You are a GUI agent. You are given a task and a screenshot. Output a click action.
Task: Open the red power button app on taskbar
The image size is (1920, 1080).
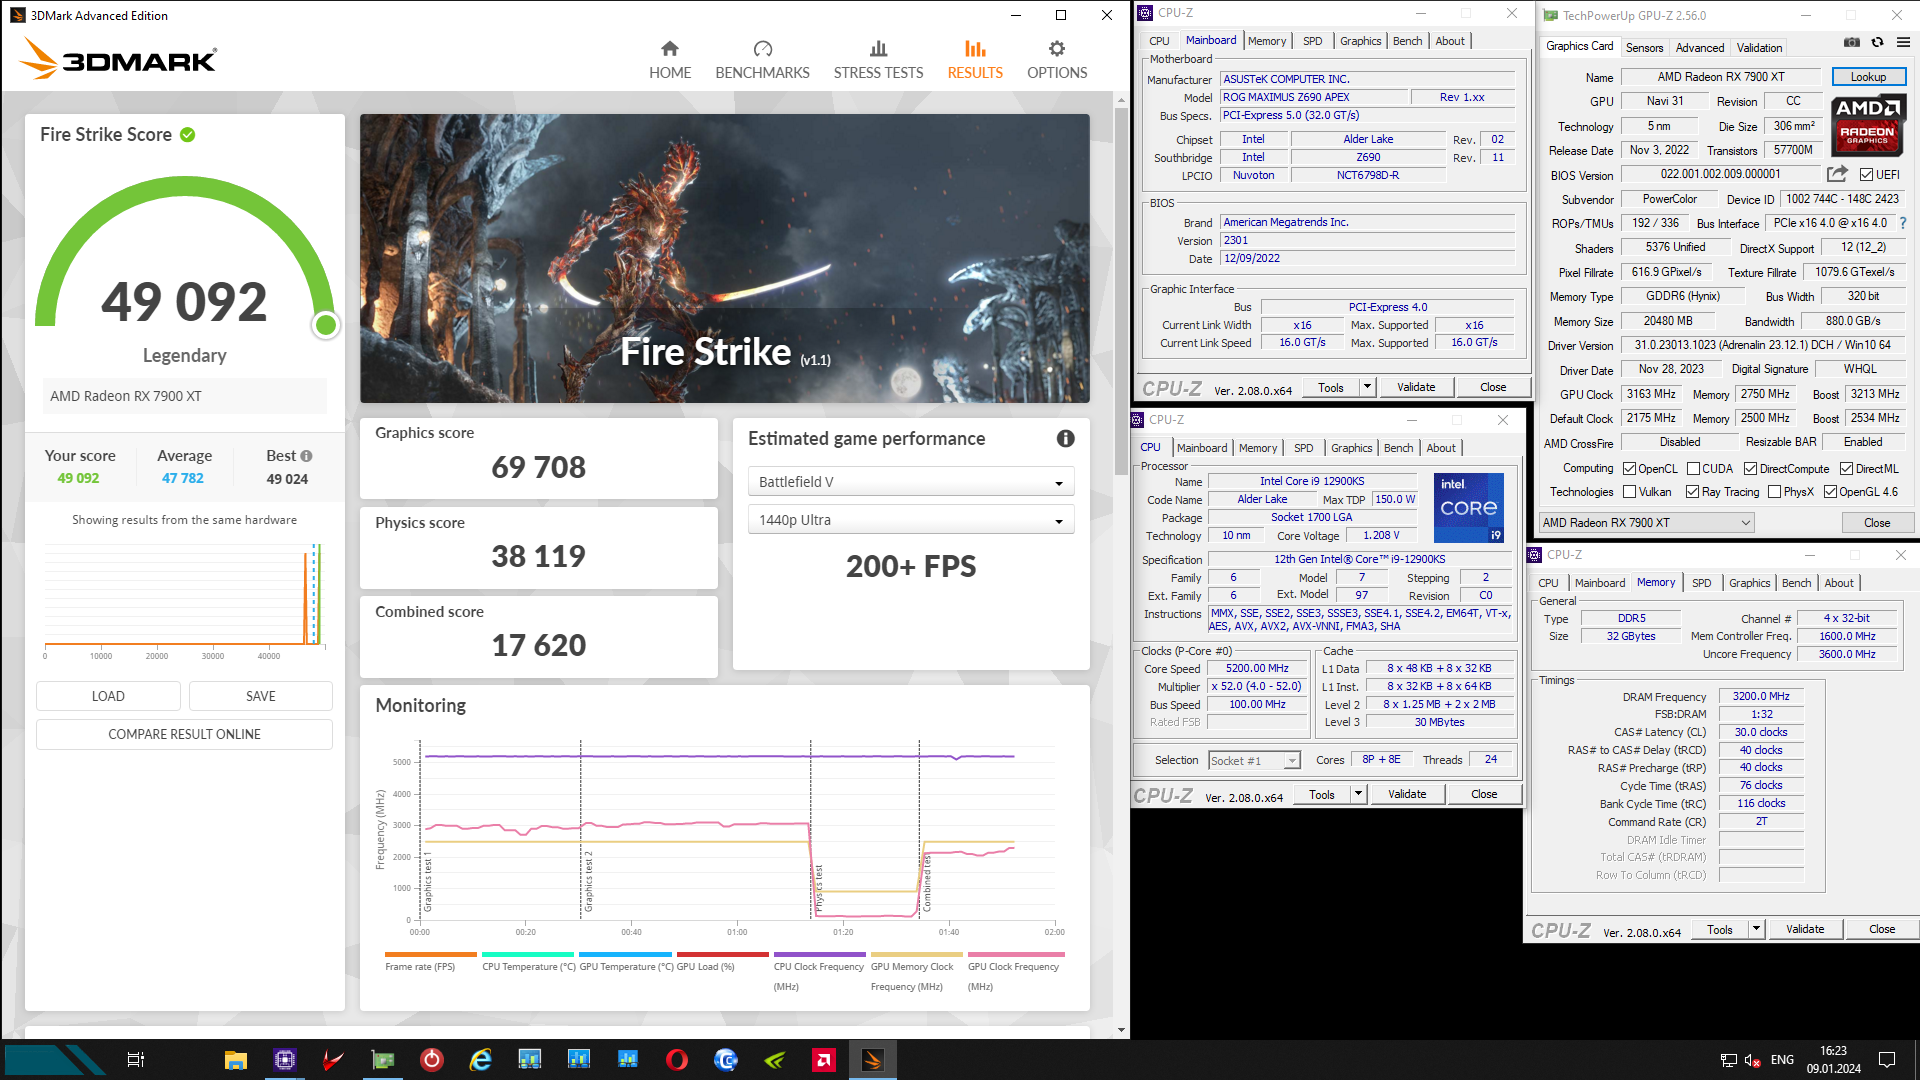[432, 1060]
